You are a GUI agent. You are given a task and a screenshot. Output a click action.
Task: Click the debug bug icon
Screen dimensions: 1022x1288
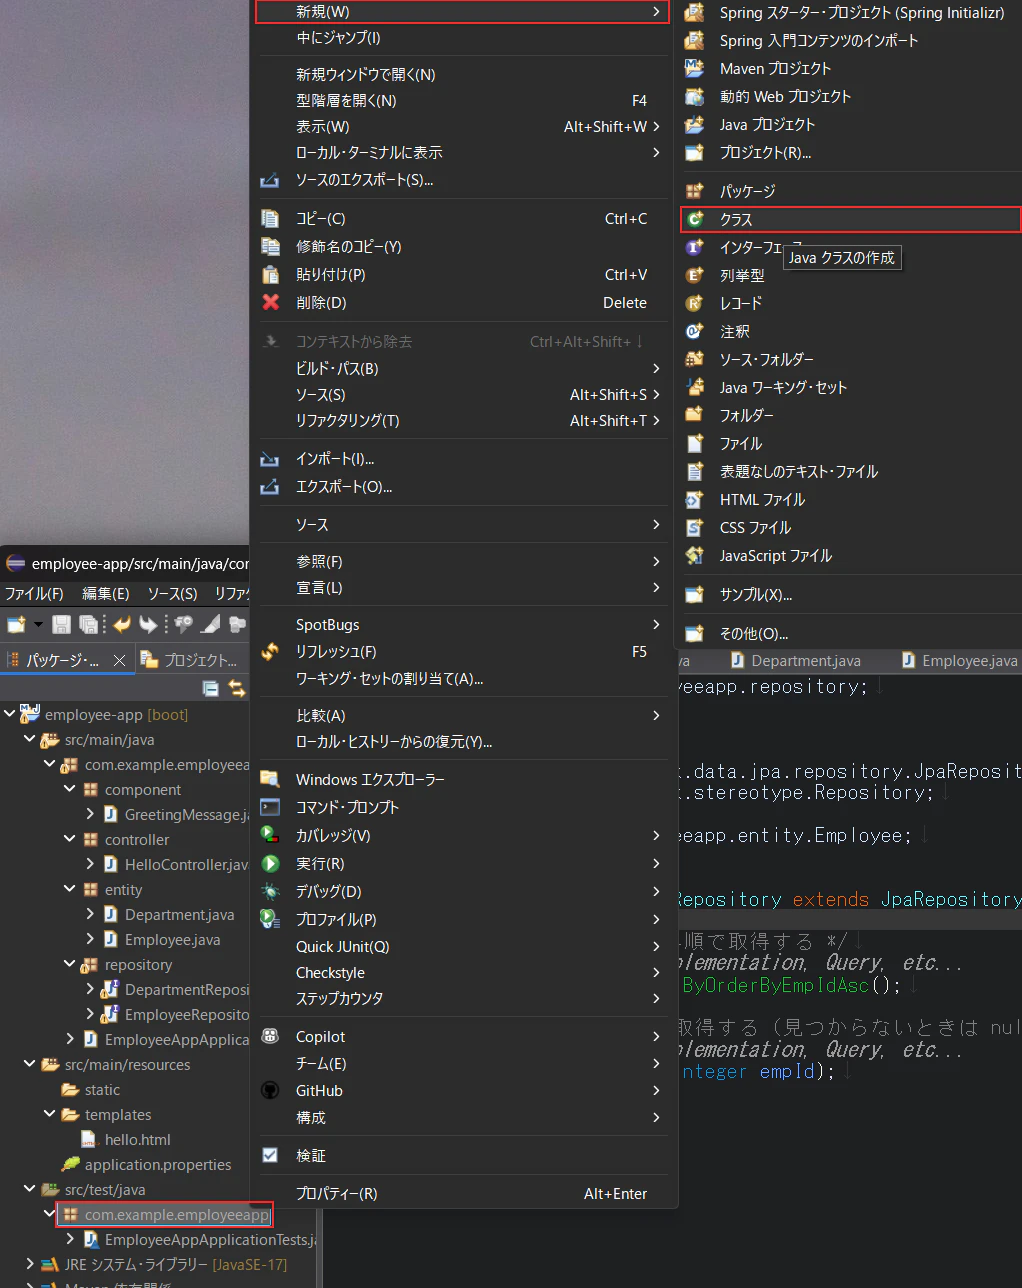pyautogui.click(x=270, y=891)
